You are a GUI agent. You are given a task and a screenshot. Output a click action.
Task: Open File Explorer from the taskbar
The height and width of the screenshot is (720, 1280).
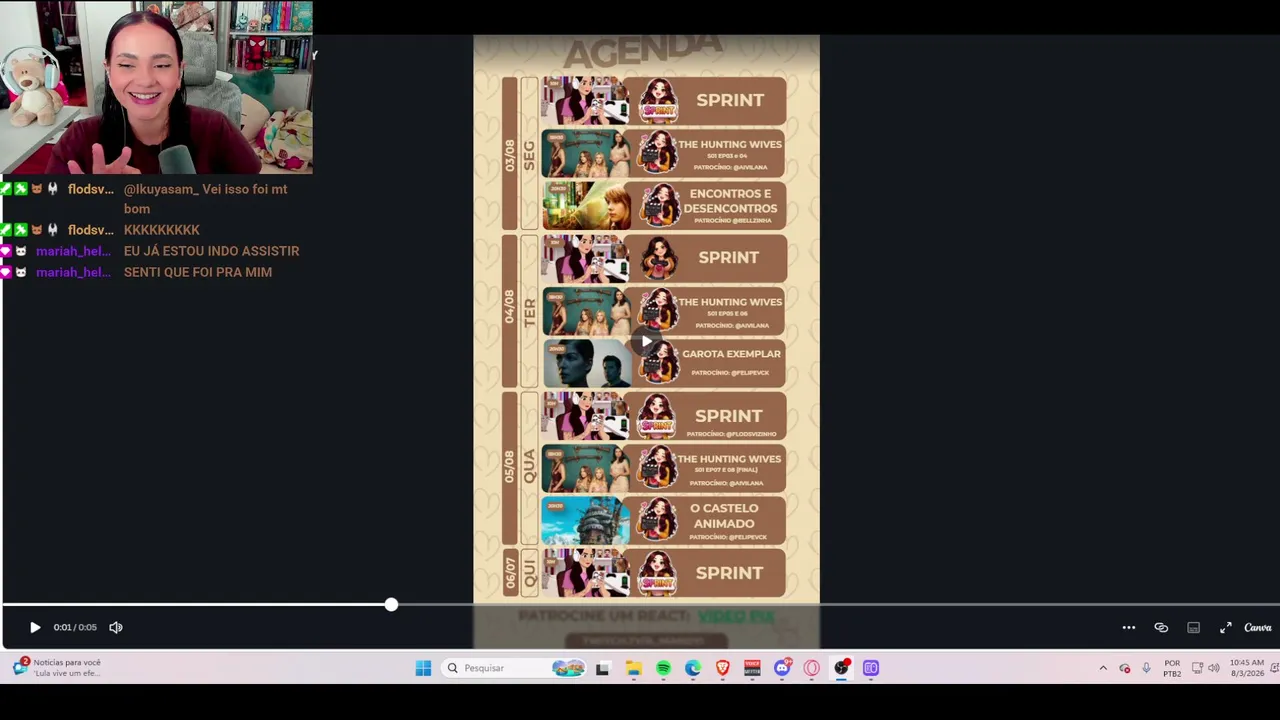[x=634, y=668]
